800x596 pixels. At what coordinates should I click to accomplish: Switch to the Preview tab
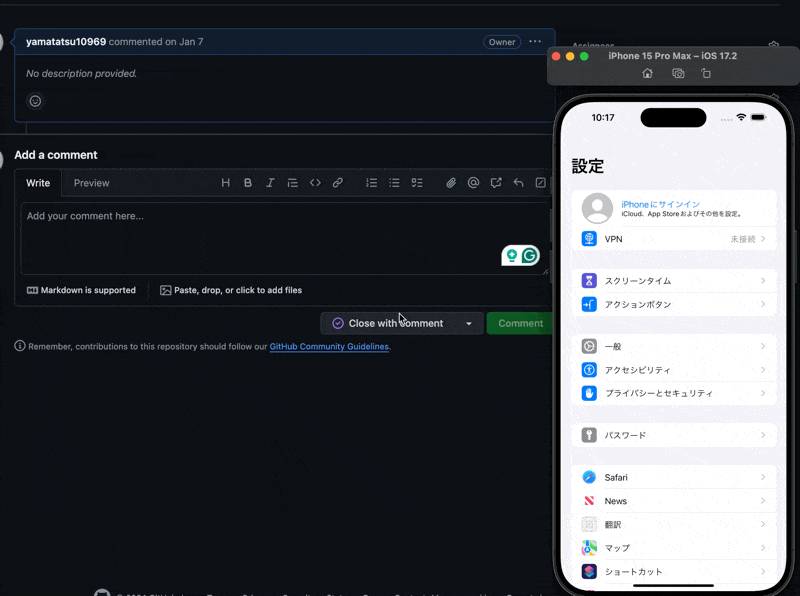click(91, 183)
